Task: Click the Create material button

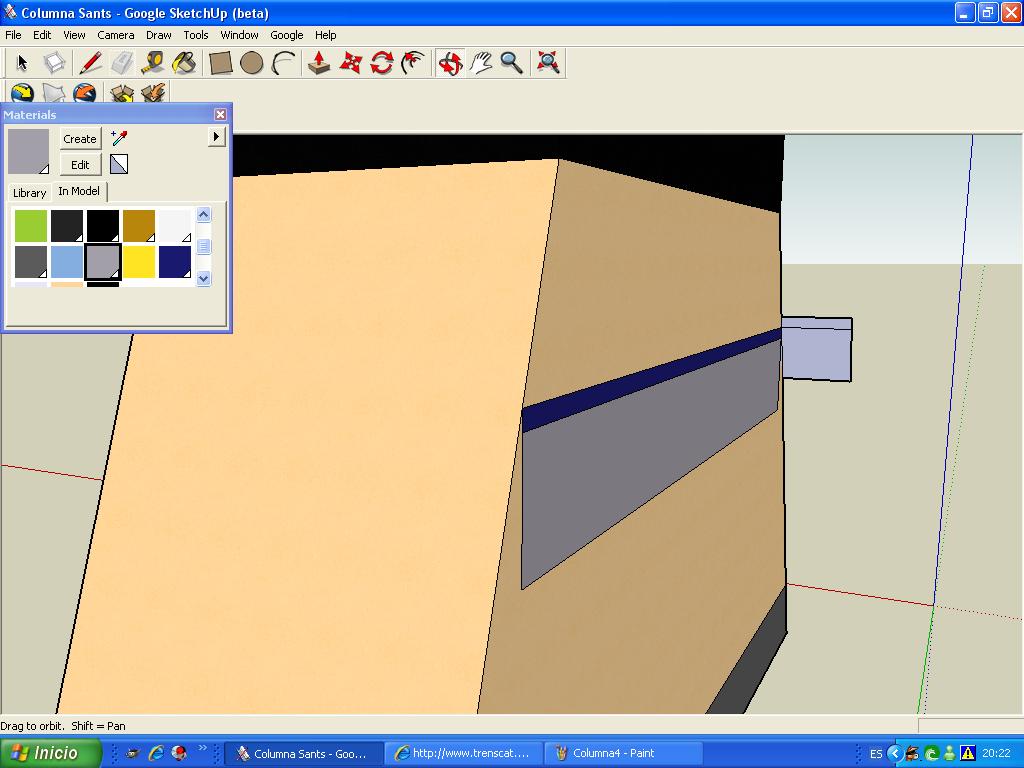Action: 80,139
